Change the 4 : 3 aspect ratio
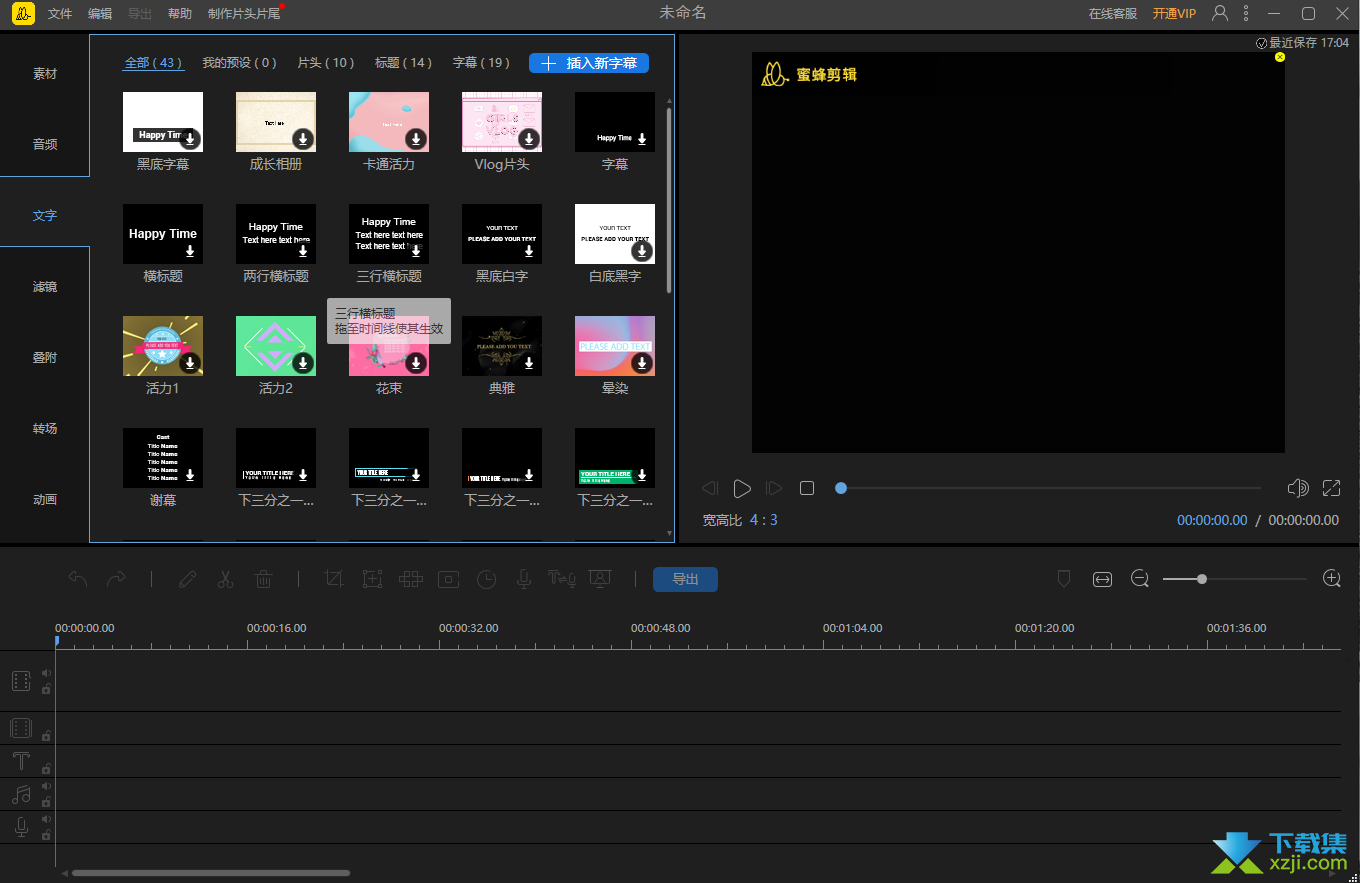 point(764,520)
